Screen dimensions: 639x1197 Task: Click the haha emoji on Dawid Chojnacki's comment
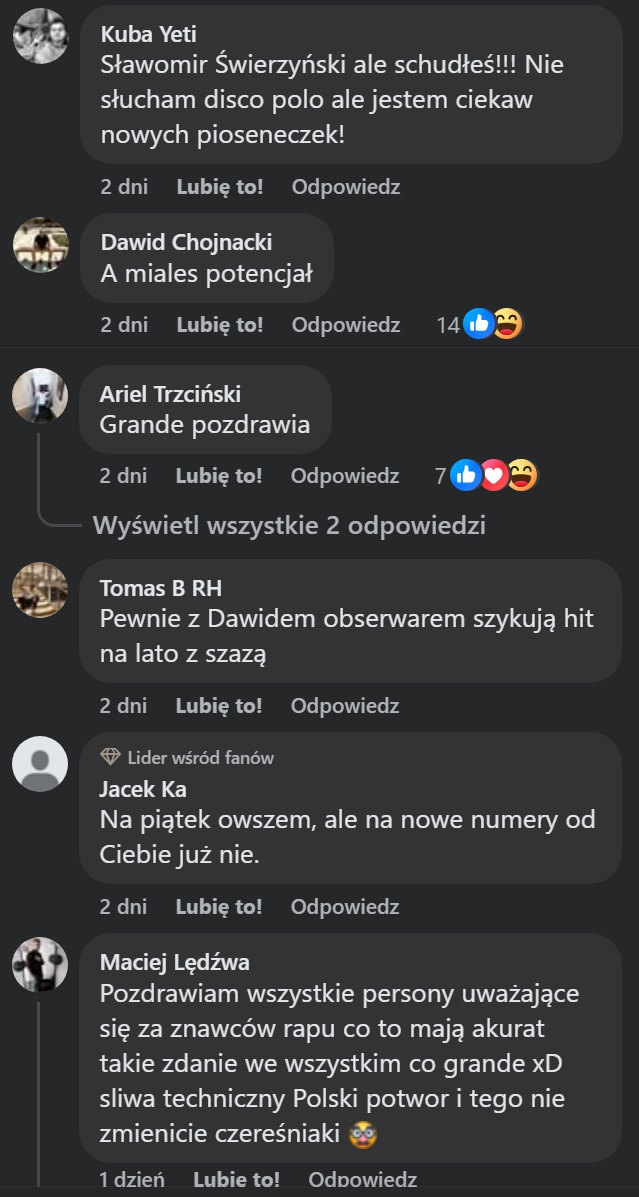(508, 325)
